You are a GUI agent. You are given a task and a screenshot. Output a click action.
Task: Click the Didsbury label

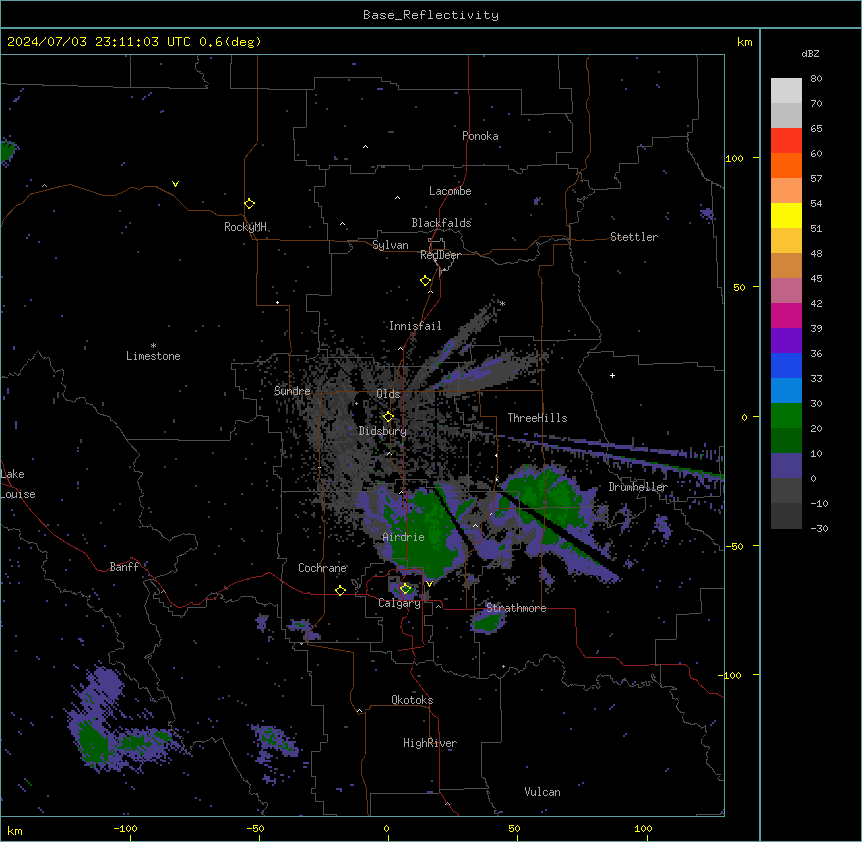coord(382,431)
